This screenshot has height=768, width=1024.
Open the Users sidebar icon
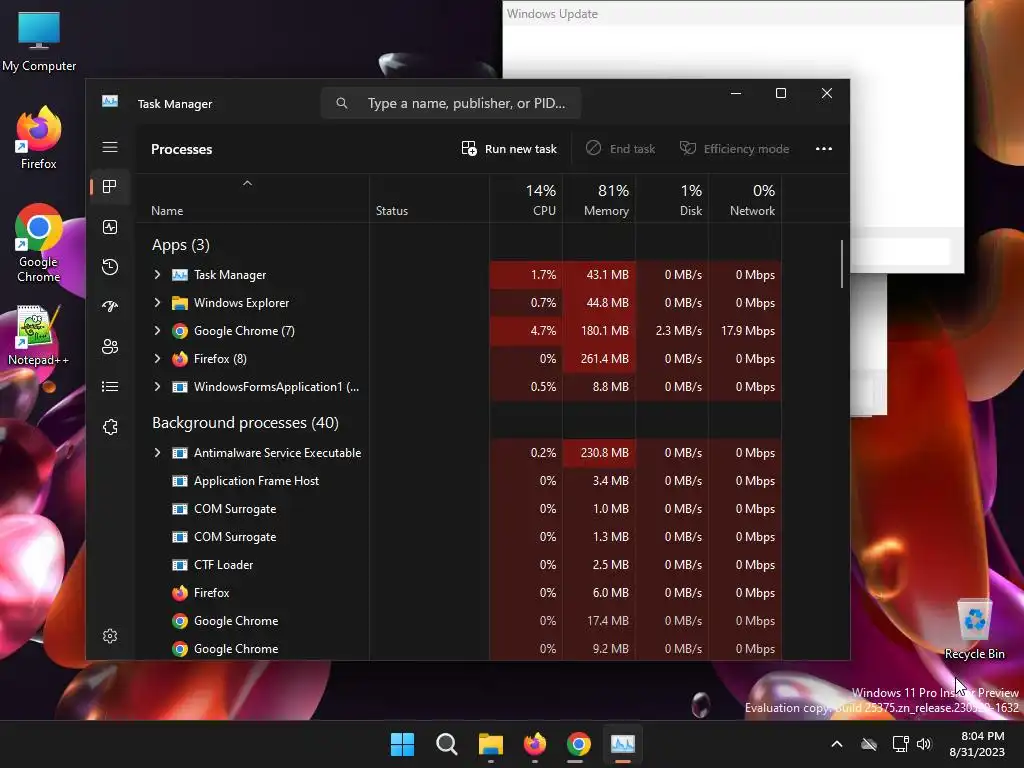tap(110, 346)
